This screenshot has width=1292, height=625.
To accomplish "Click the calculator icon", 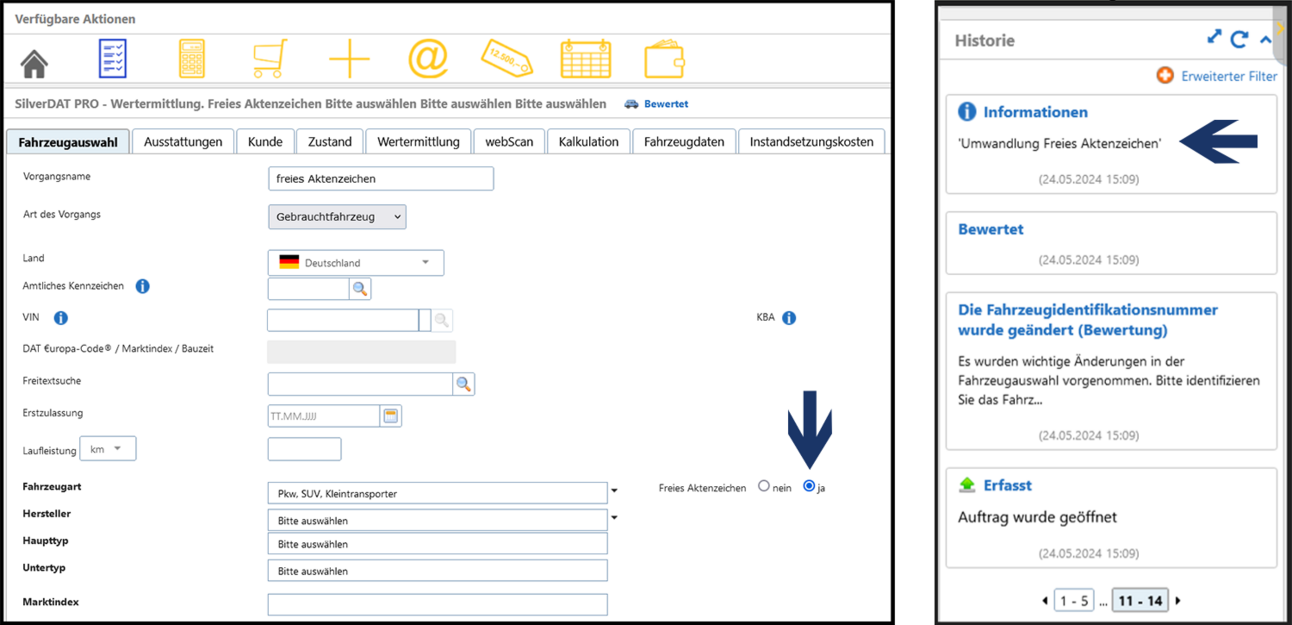I will coord(191,60).
